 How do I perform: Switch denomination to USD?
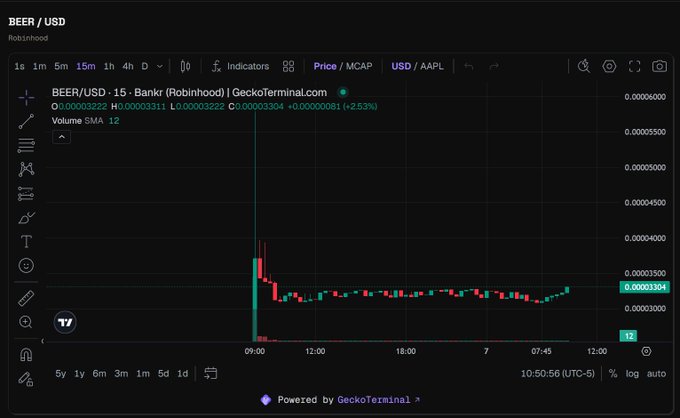pos(401,66)
